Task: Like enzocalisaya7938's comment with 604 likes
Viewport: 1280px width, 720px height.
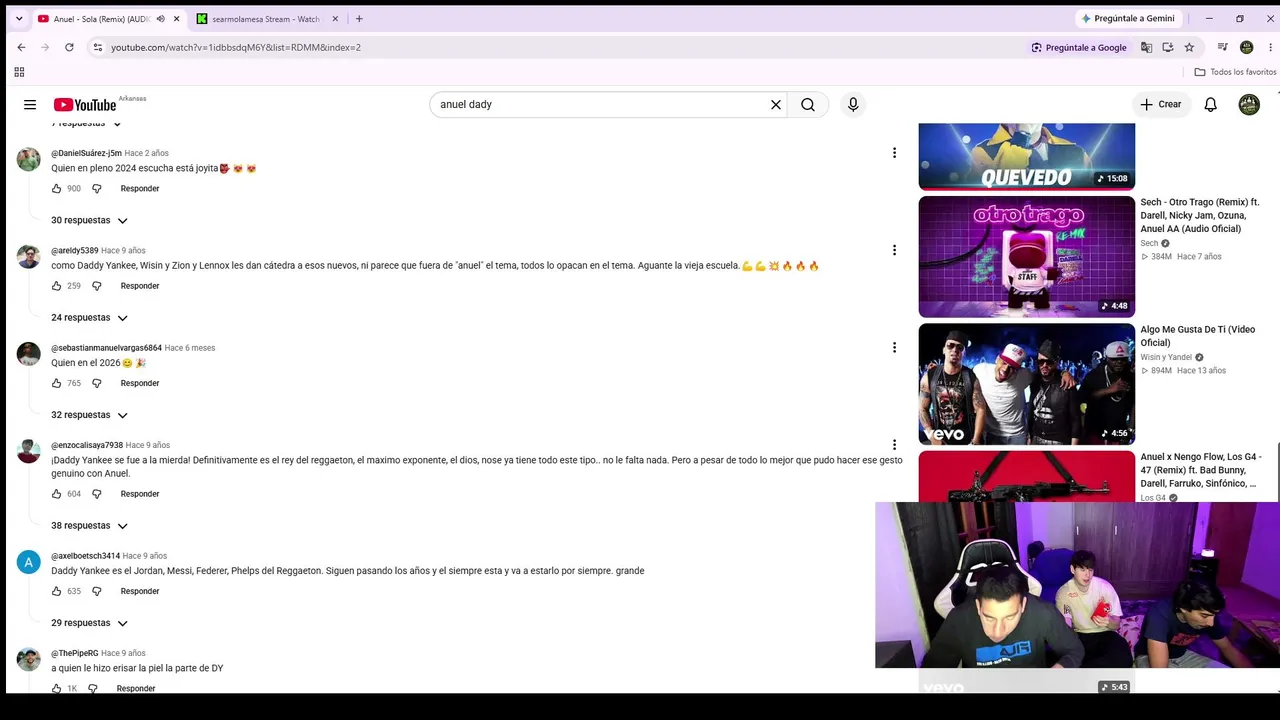Action: [56, 494]
